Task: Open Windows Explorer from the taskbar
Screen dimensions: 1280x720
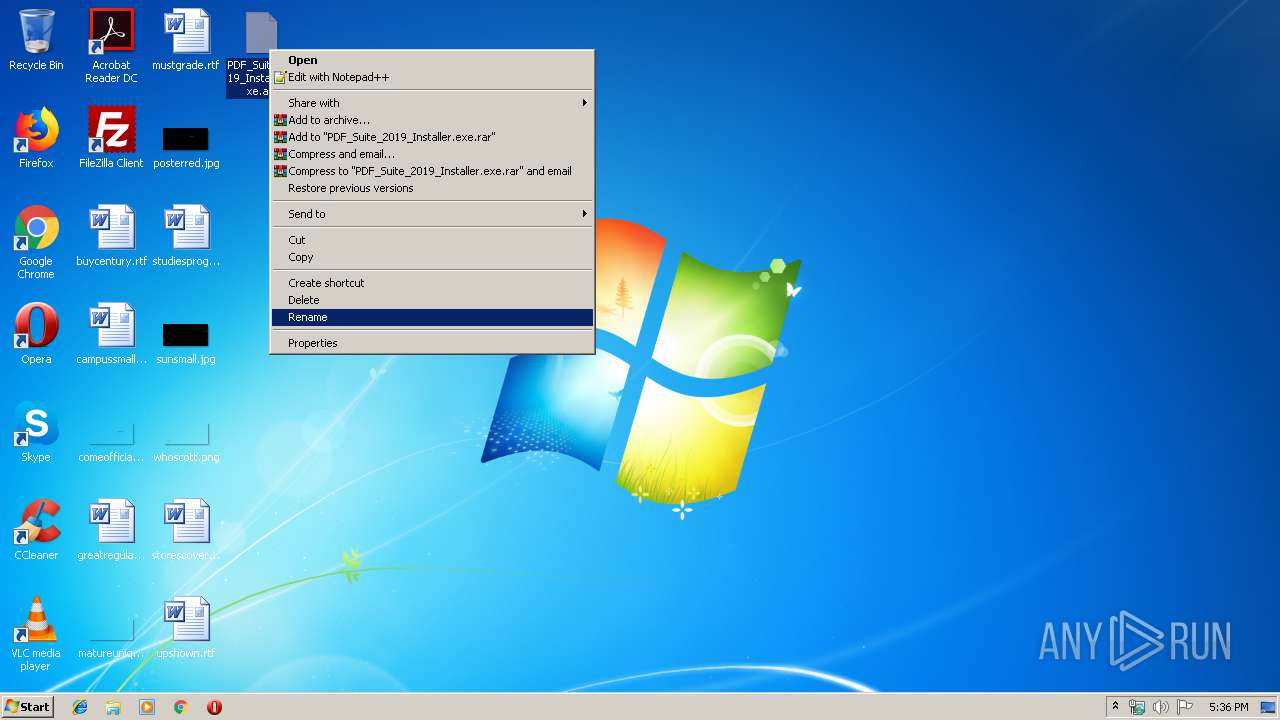Action: [x=113, y=707]
